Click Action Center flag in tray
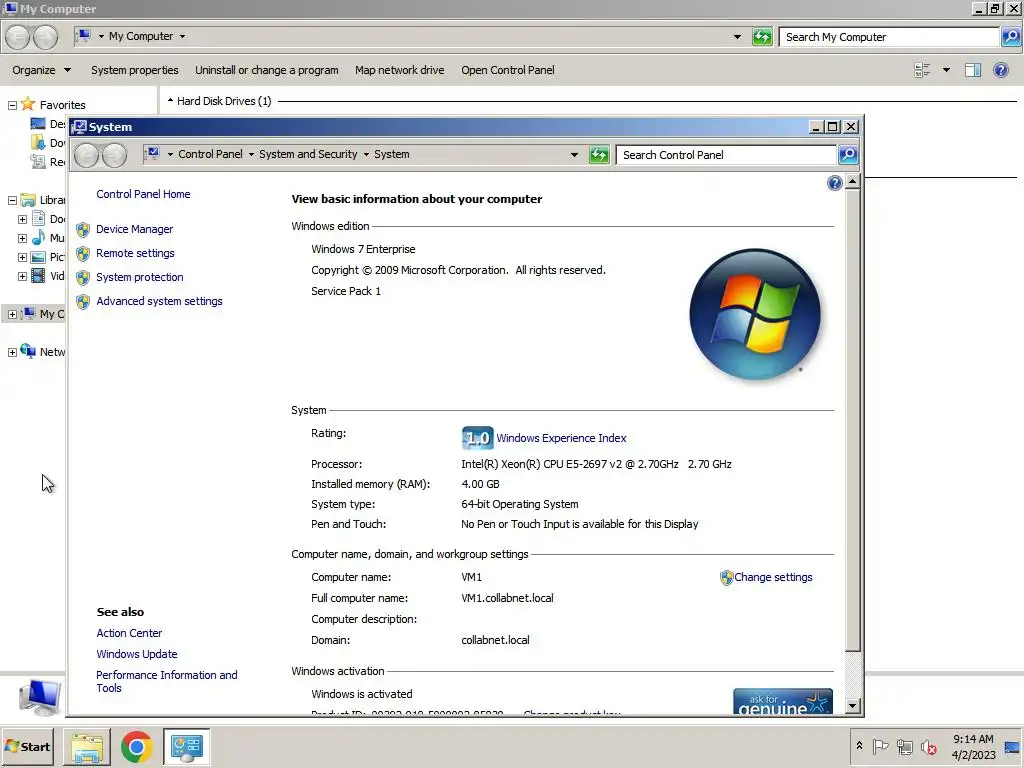 tap(880, 746)
